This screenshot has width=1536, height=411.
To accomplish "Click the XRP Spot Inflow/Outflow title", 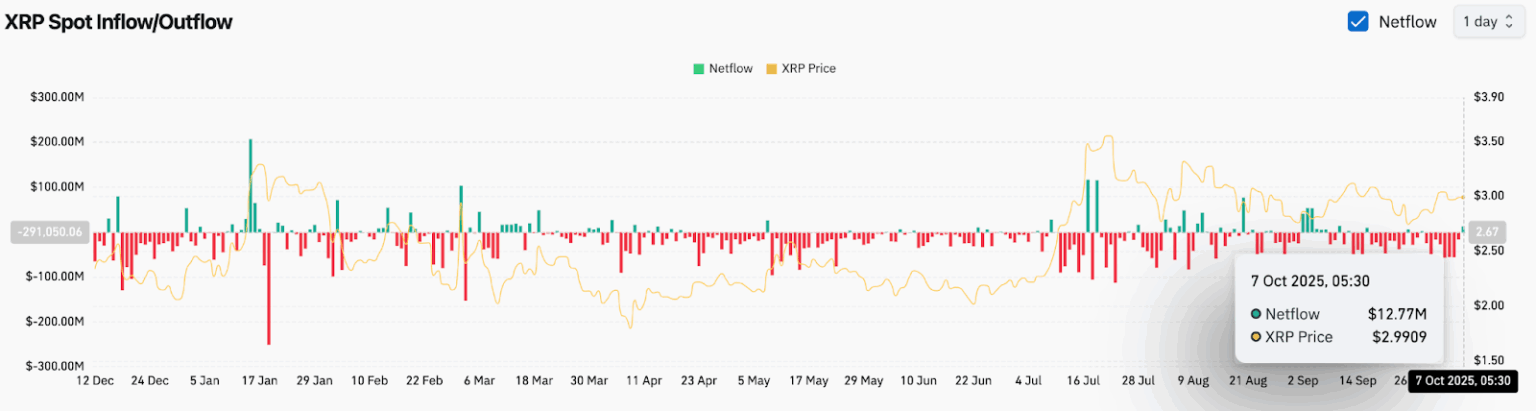I will 119,22.
